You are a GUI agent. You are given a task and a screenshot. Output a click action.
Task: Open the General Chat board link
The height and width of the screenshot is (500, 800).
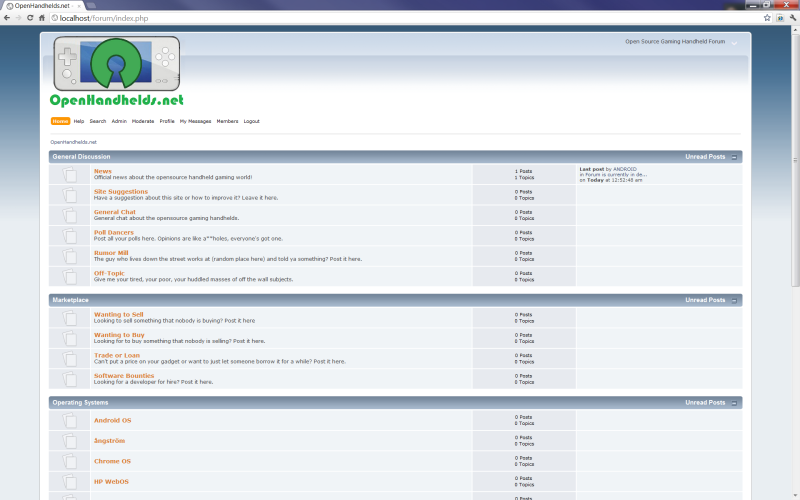pyautogui.click(x=115, y=212)
